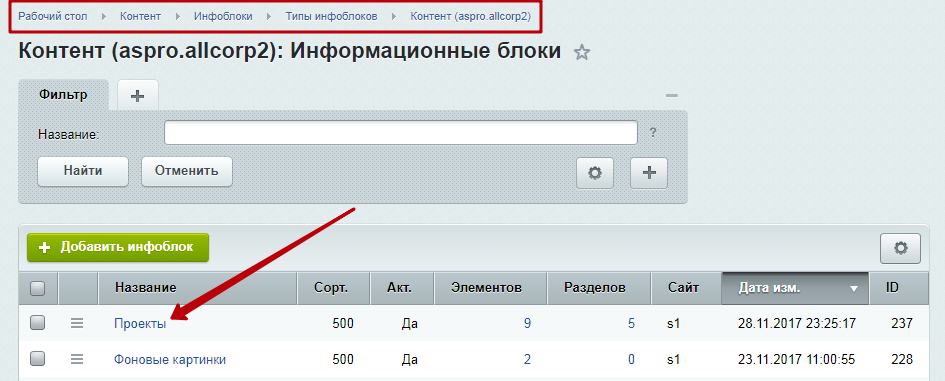Open row actions menu for Фоновые картинки
This screenshot has height=381, width=945.
(x=77, y=359)
